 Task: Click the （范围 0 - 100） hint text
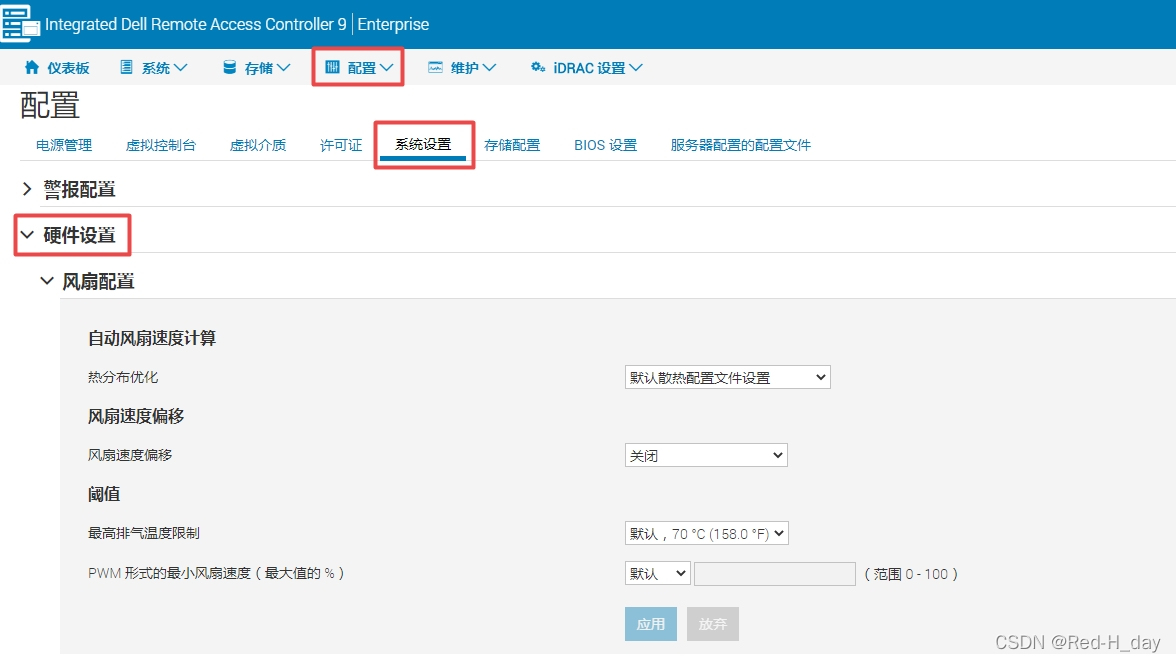(911, 574)
